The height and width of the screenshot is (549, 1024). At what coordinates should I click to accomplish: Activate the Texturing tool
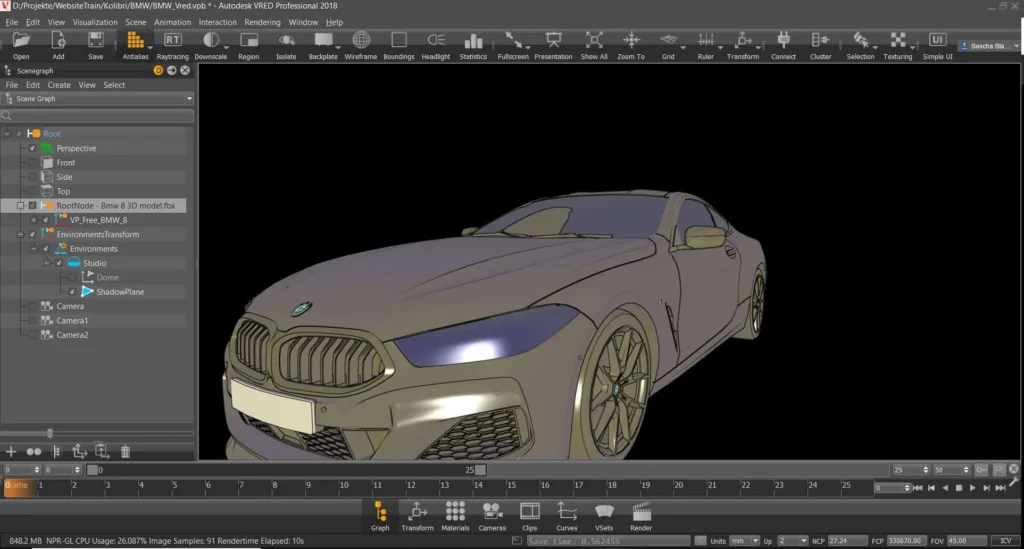(897, 40)
